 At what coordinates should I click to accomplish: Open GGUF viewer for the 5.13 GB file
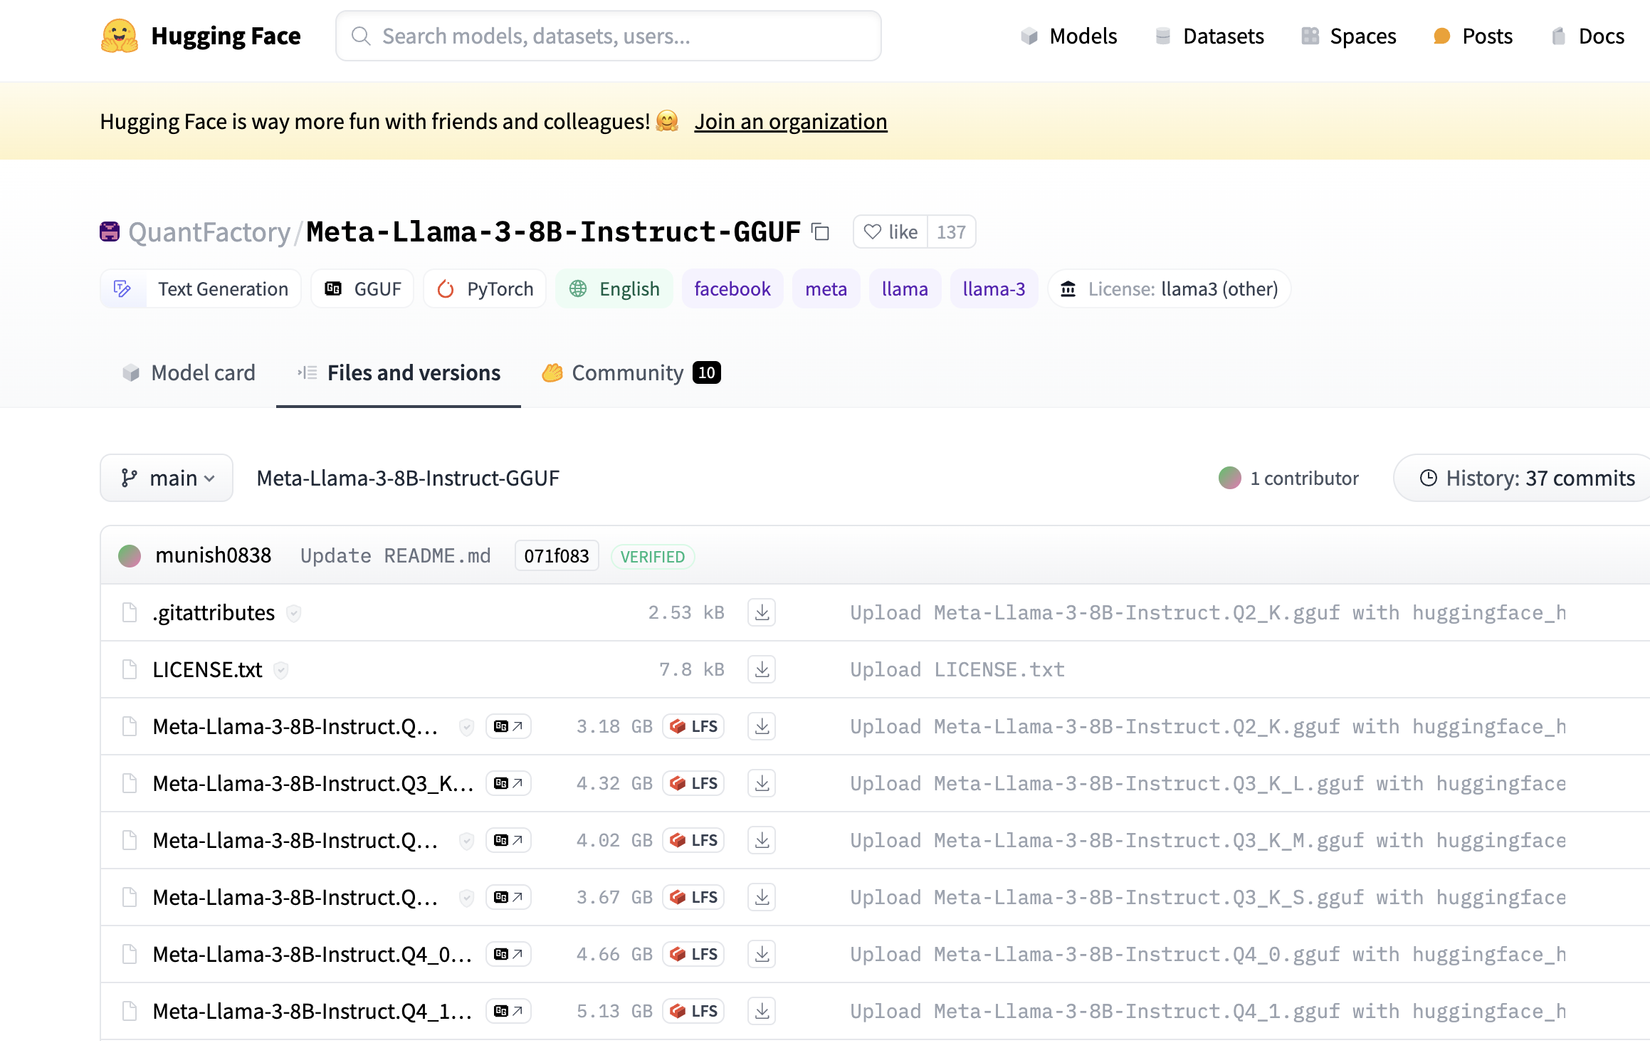click(508, 1011)
